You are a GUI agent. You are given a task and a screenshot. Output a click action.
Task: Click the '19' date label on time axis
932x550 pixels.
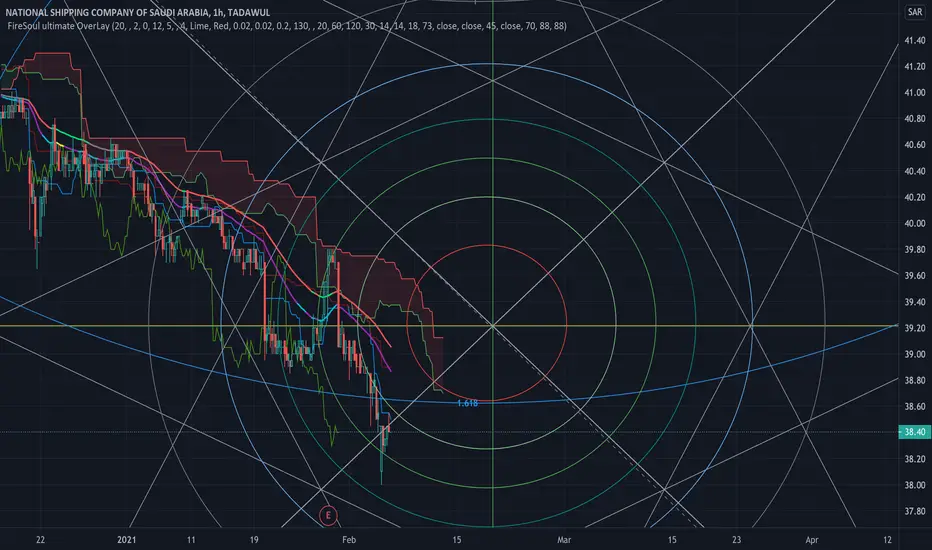pyautogui.click(x=254, y=540)
